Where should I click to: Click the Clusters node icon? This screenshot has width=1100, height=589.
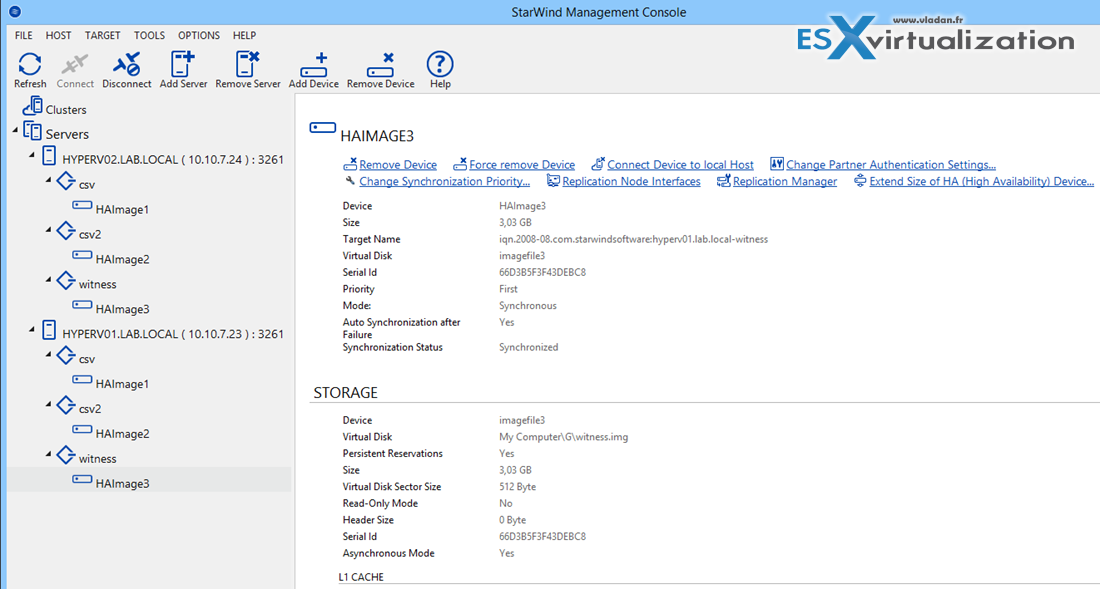point(32,107)
